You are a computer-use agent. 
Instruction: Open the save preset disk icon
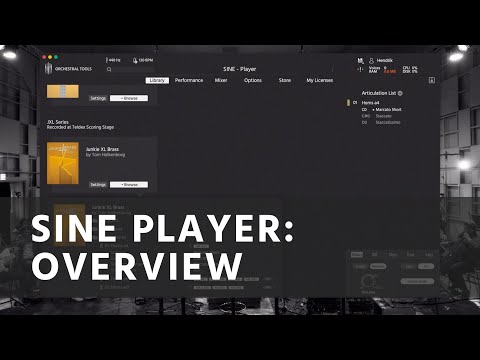[360, 60]
